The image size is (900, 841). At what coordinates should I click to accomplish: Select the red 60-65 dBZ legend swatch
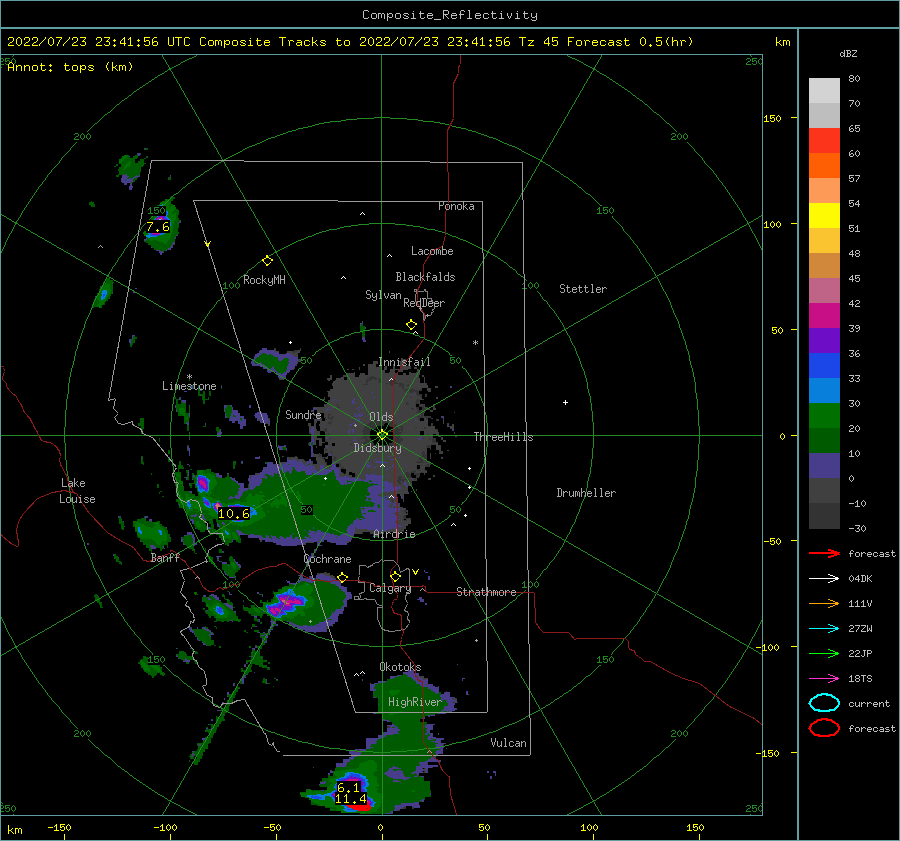[824, 141]
